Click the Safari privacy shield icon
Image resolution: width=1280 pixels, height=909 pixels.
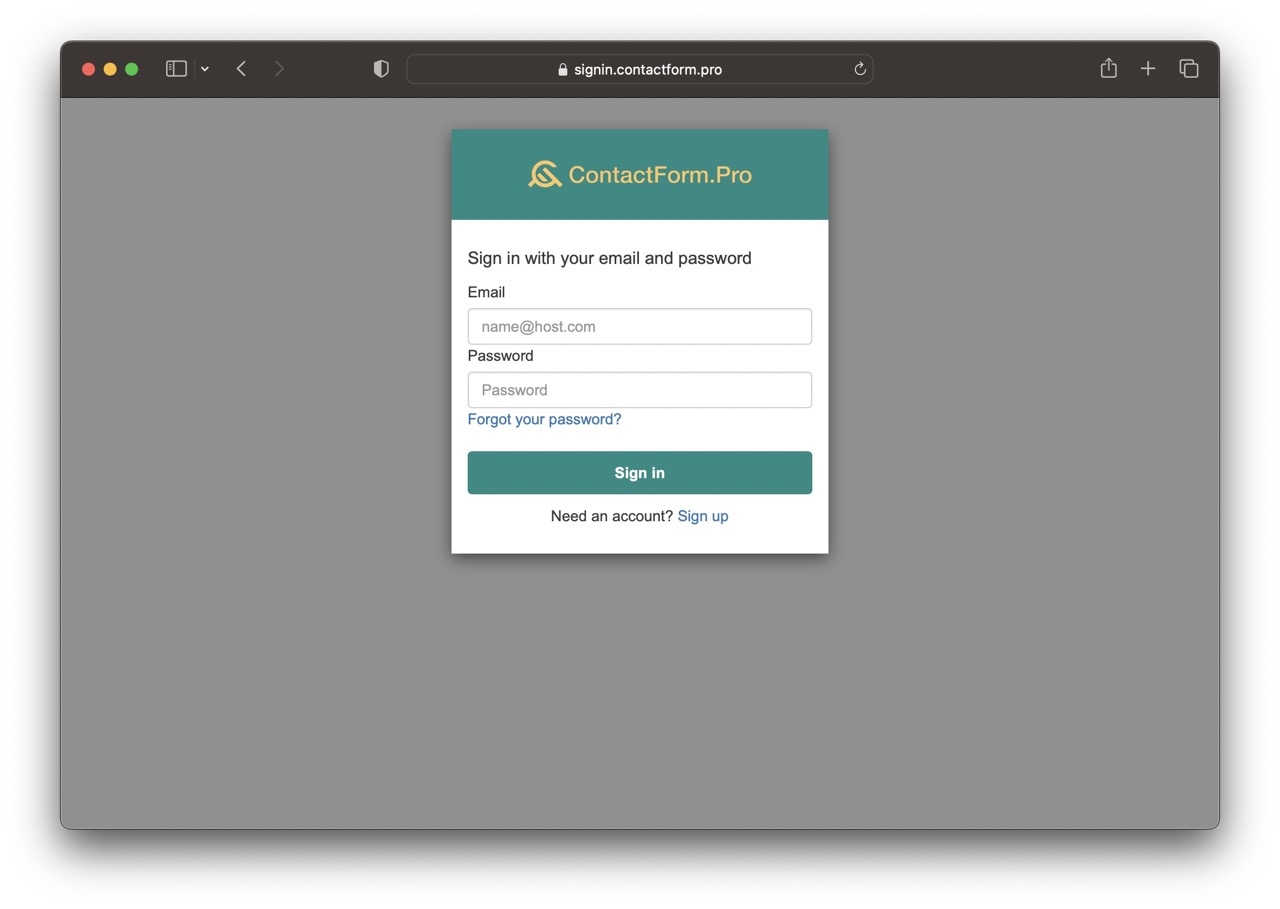click(381, 68)
